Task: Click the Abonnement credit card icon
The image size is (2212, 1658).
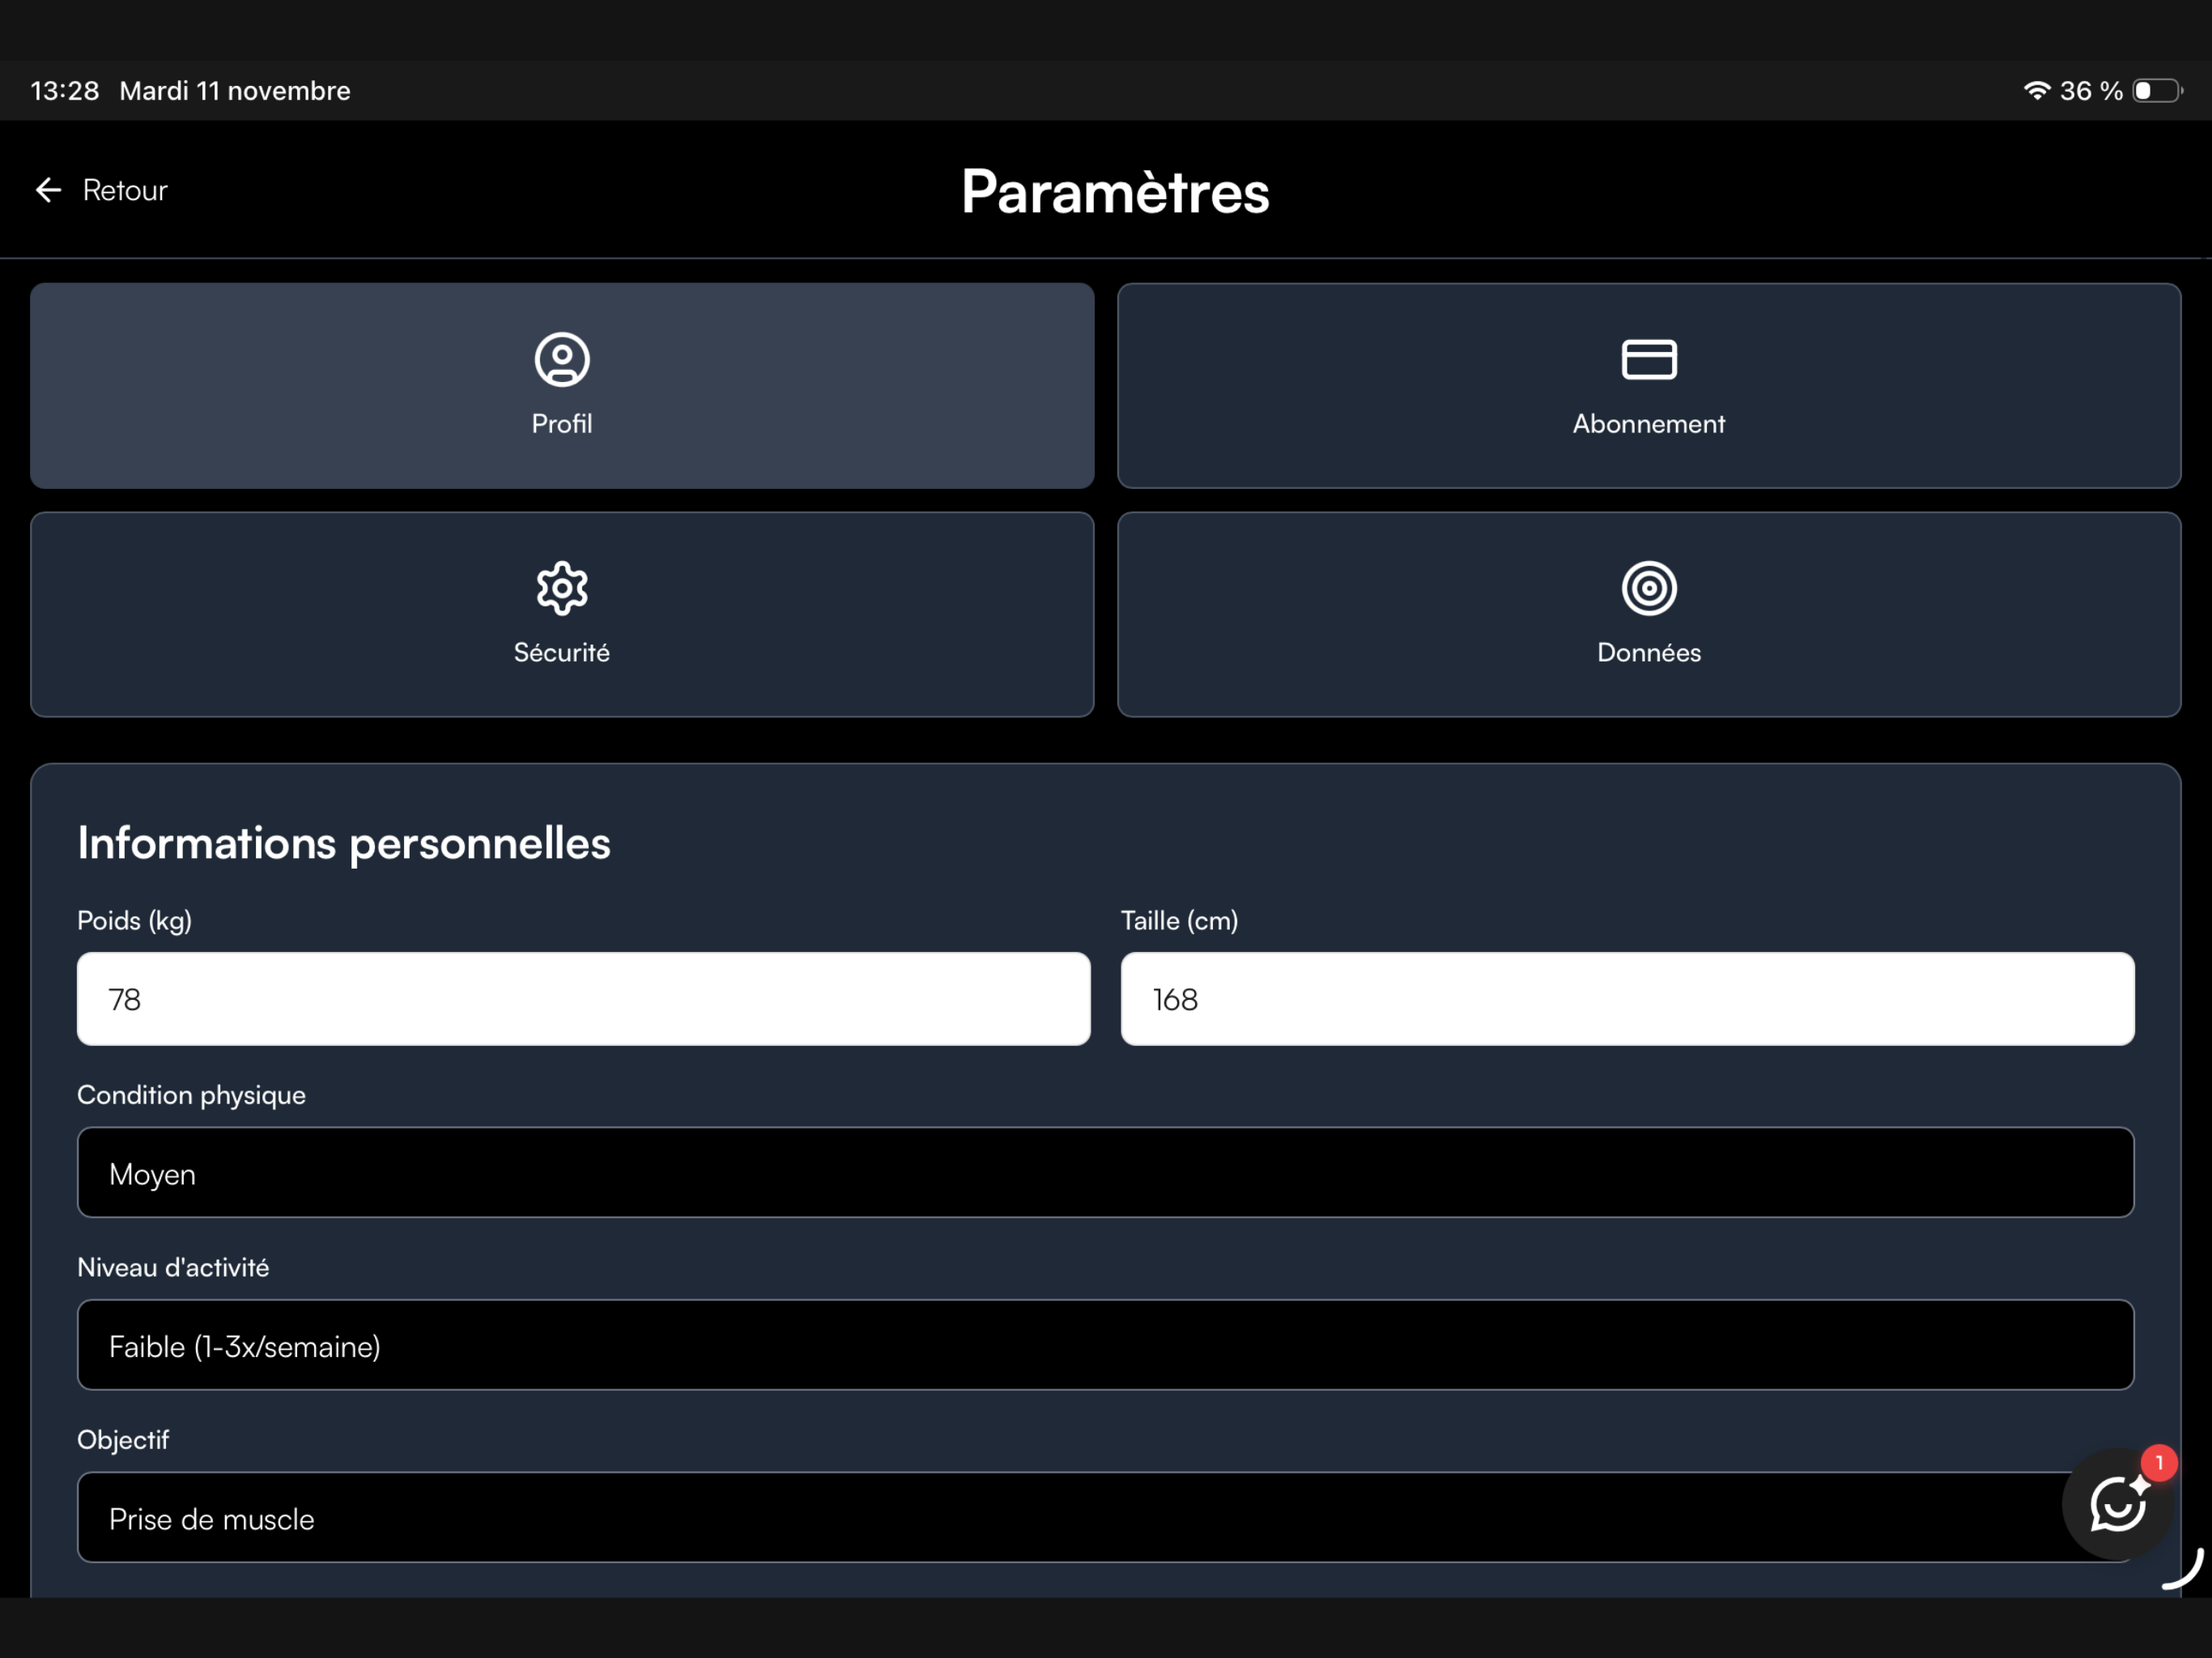Action: 1649,360
